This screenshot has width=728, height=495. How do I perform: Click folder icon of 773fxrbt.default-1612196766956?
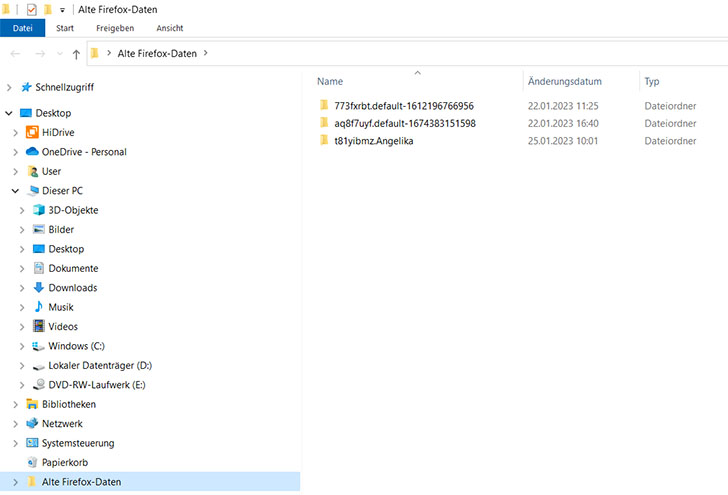click(x=324, y=105)
